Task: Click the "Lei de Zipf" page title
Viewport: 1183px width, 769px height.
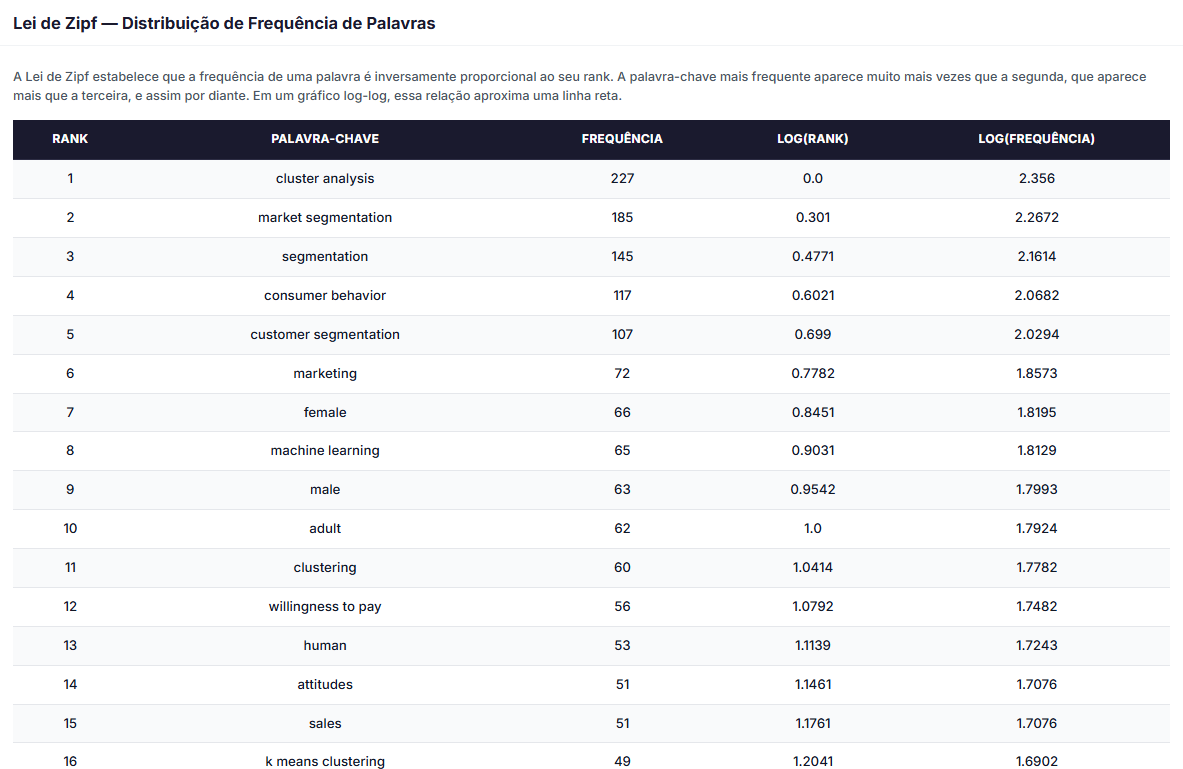Action: [224, 23]
